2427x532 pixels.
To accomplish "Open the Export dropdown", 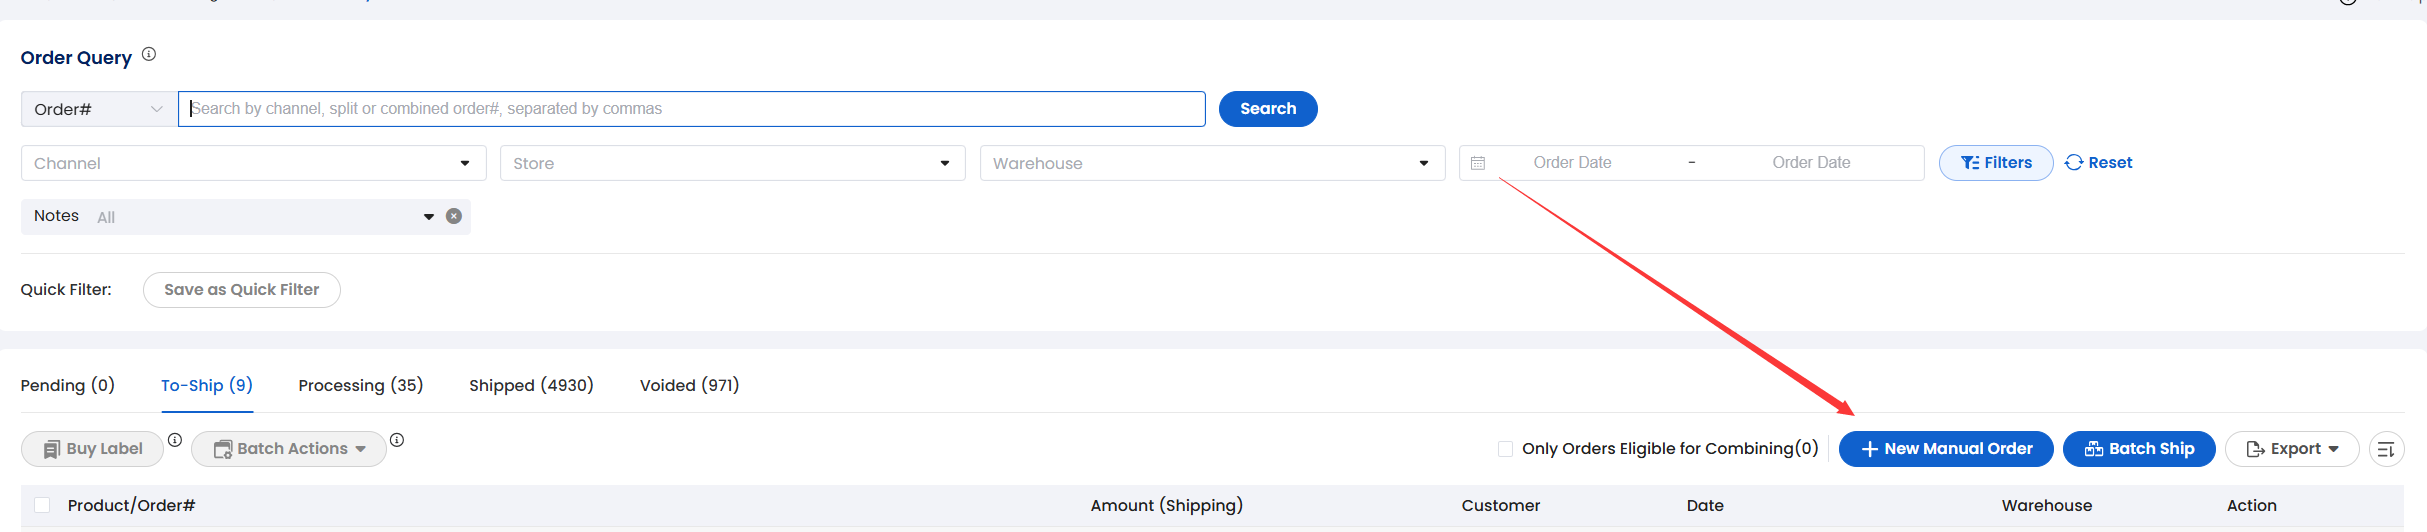I will point(2292,449).
